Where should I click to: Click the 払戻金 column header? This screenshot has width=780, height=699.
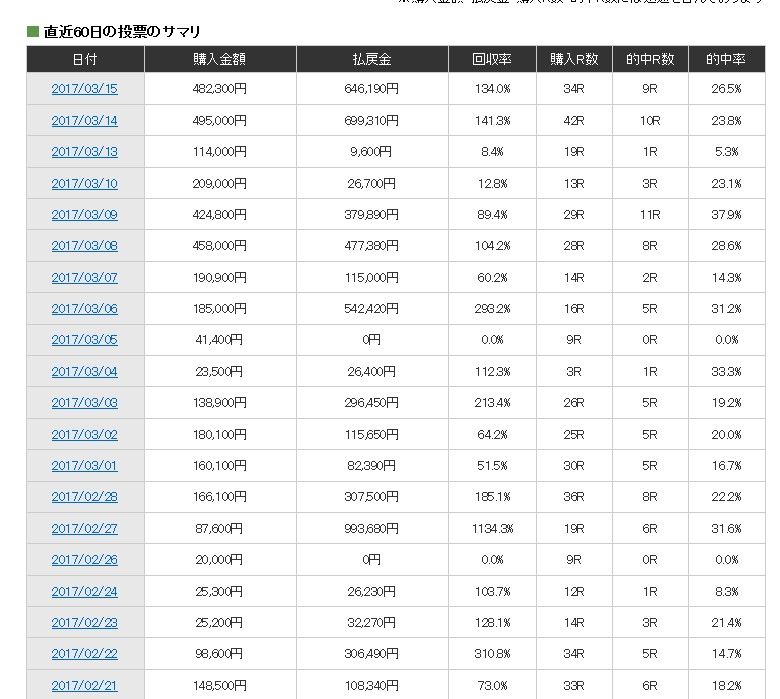(372, 59)
